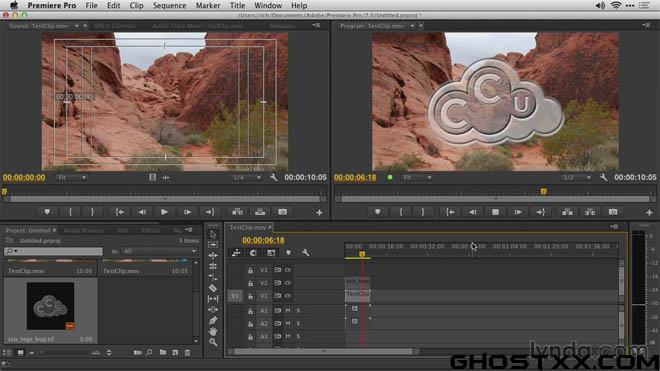The image size is (660, 371).
Task: Click New Item icon in Project panel
Action: tap(175, 352)
